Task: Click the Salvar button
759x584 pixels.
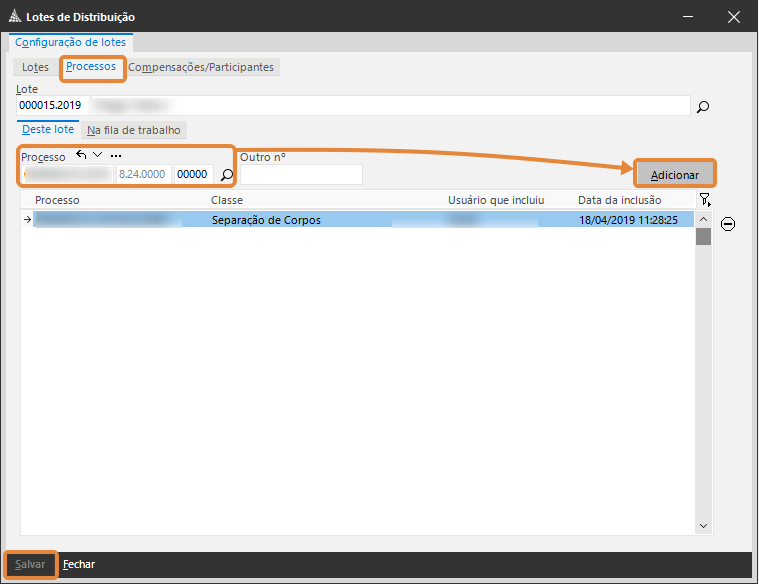Action: click(30, 564)
